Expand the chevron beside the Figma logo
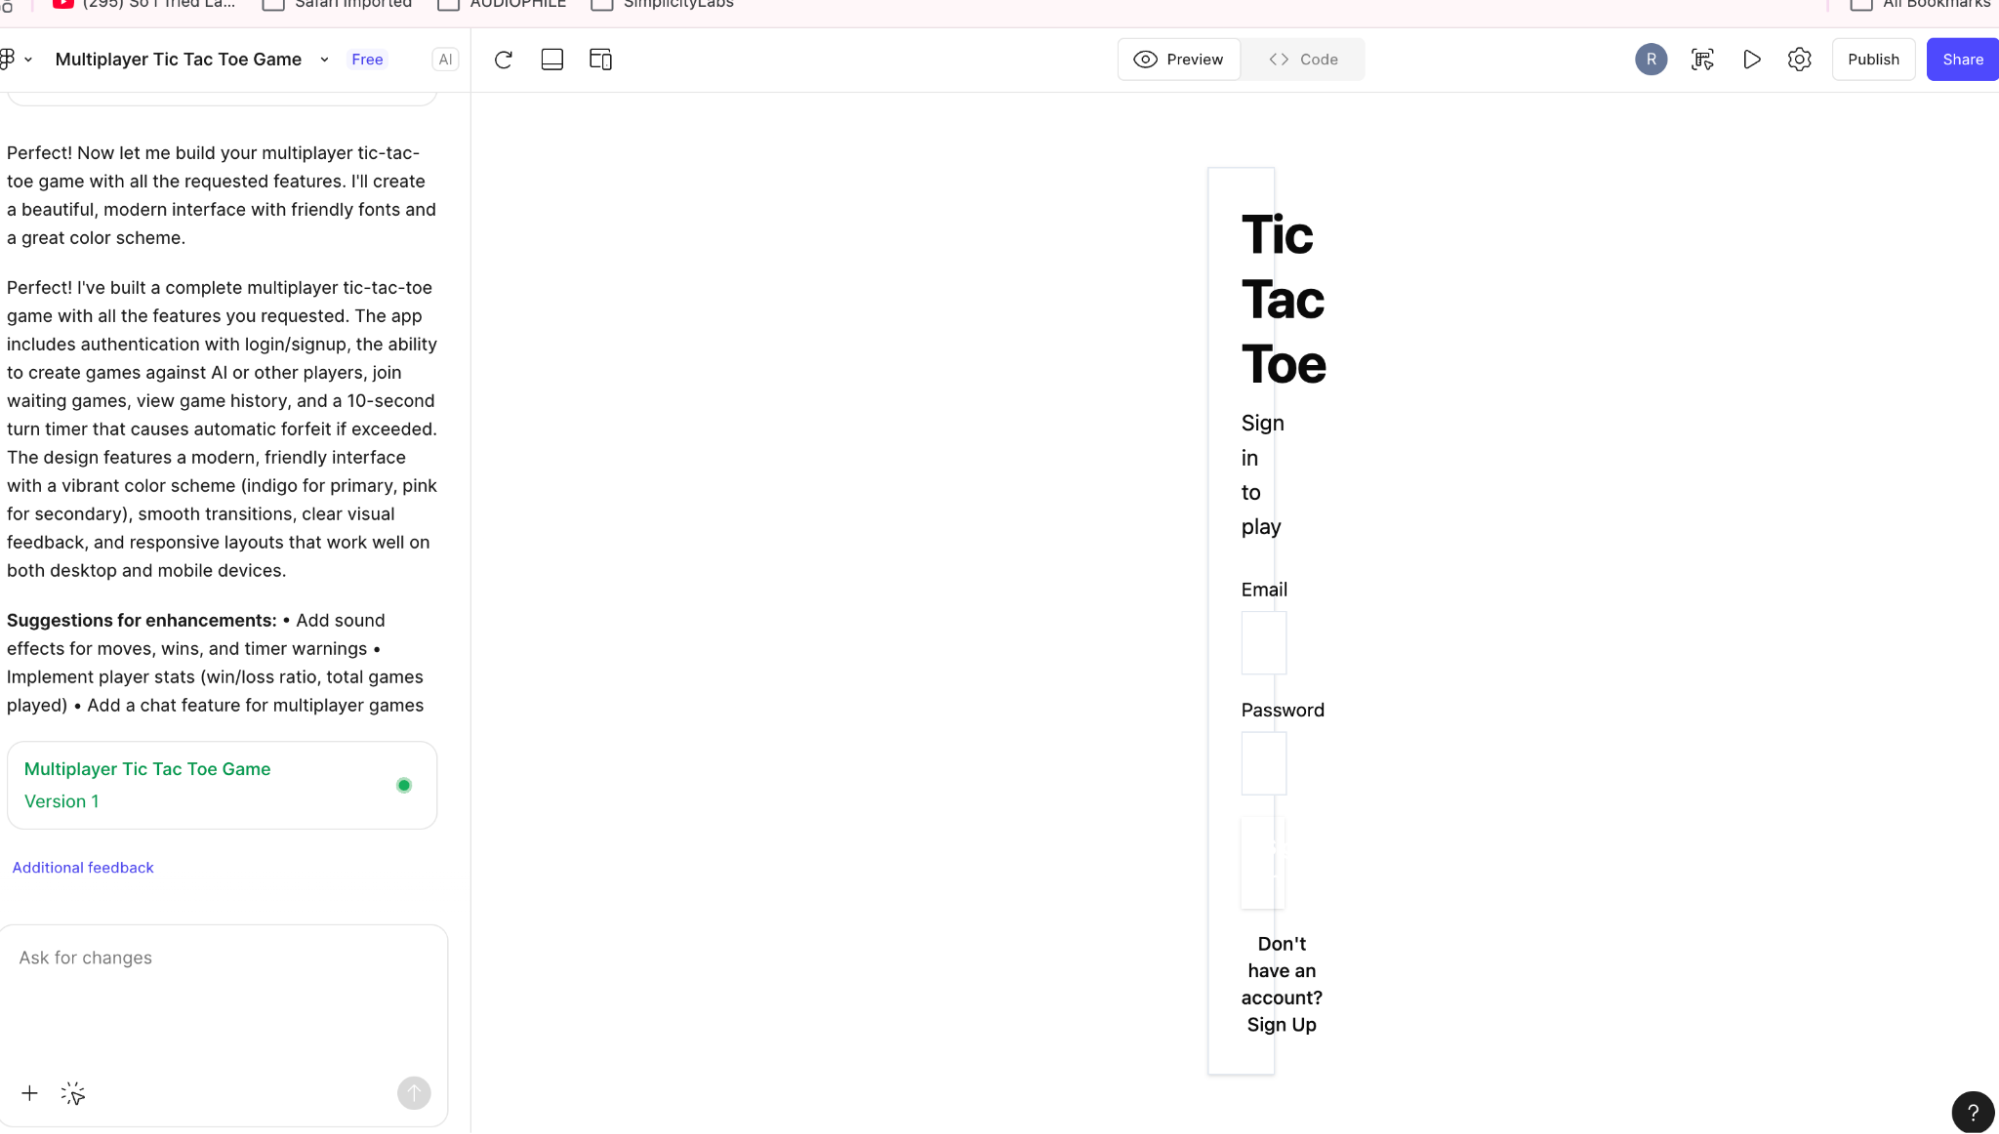 tap(28, 59)
